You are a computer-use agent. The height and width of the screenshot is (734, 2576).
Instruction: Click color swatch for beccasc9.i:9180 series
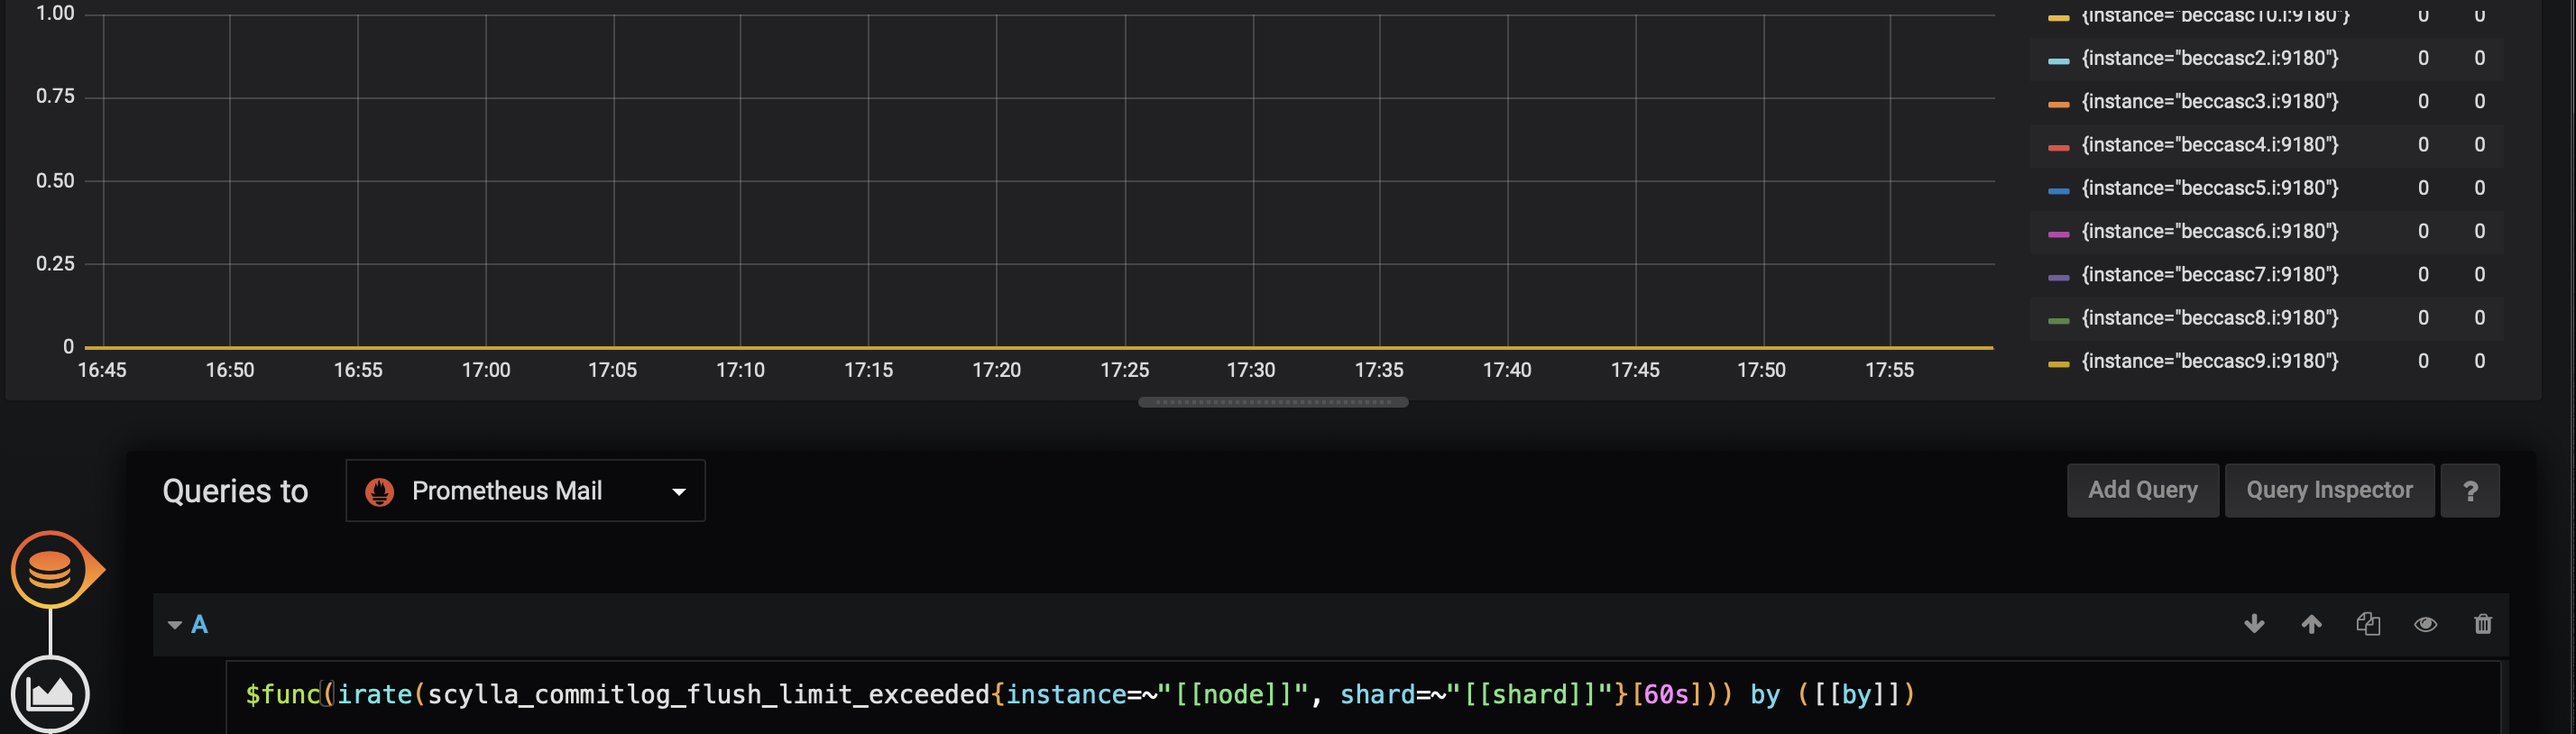click(2058, 363)
